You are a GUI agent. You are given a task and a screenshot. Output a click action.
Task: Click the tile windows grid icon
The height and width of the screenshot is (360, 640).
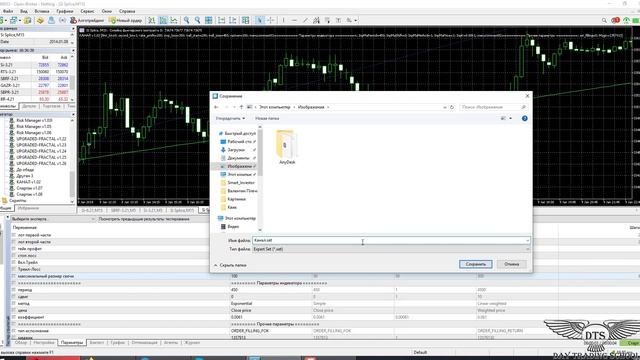[x=209, y=20]
